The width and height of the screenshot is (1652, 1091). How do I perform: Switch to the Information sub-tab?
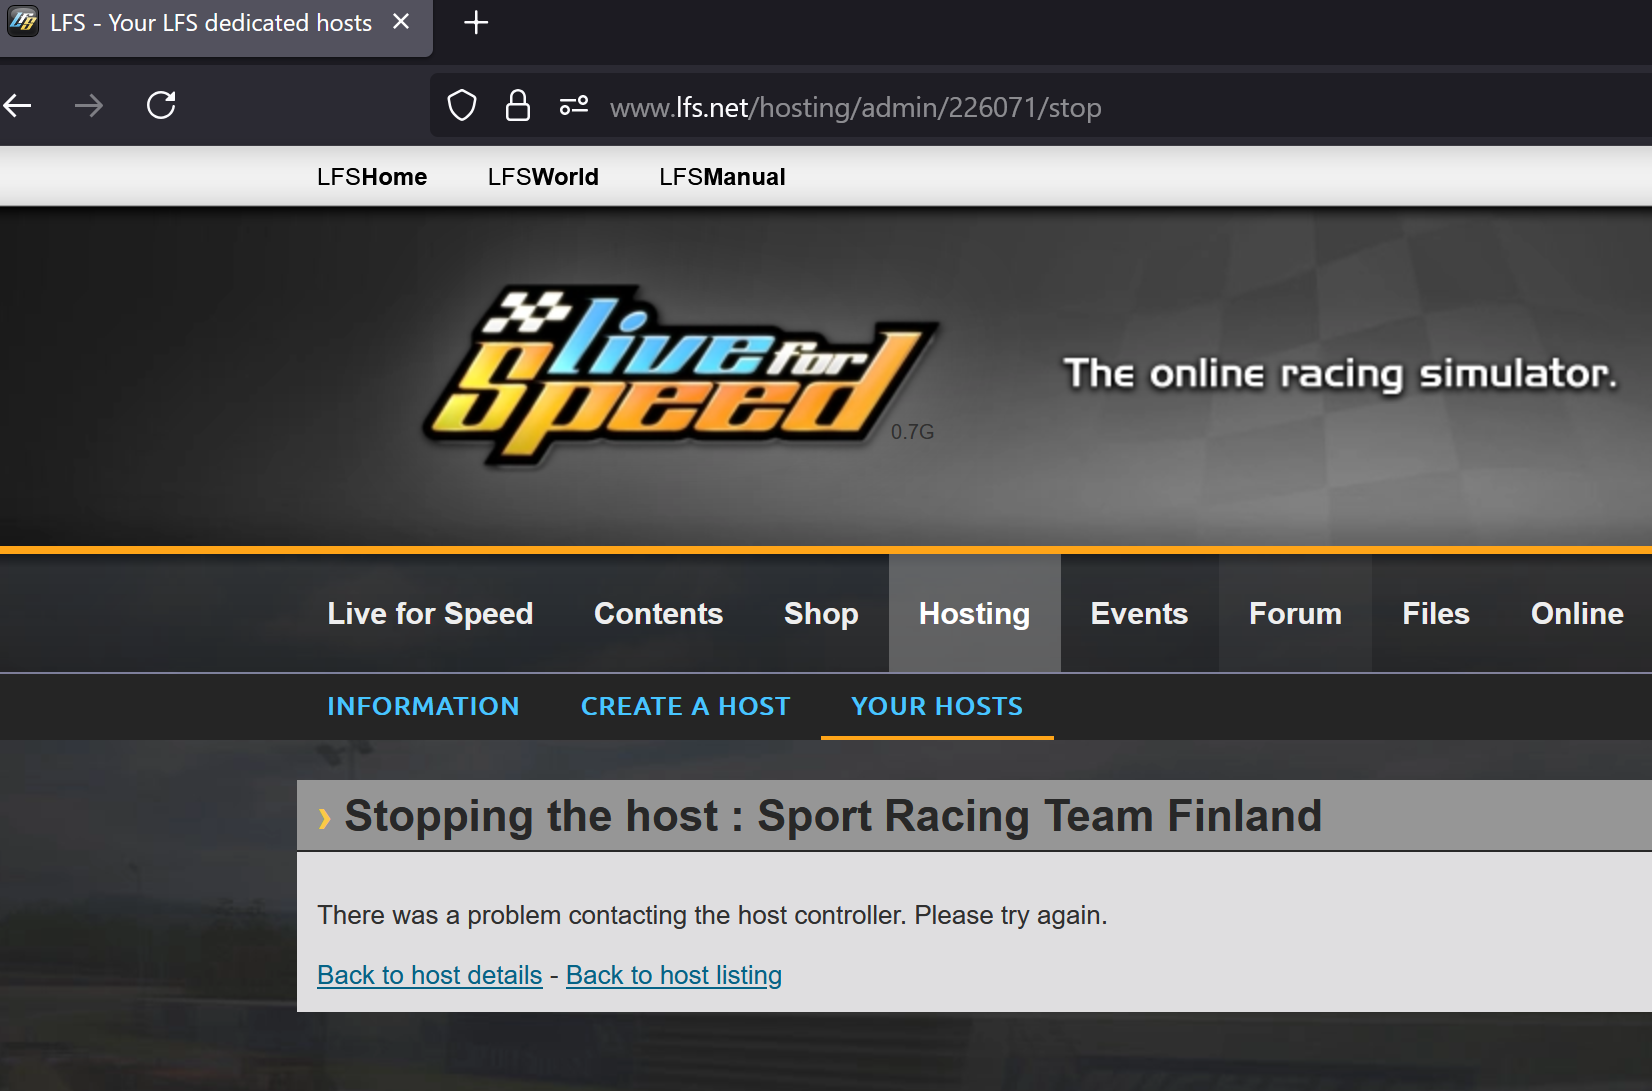(423, 706)
